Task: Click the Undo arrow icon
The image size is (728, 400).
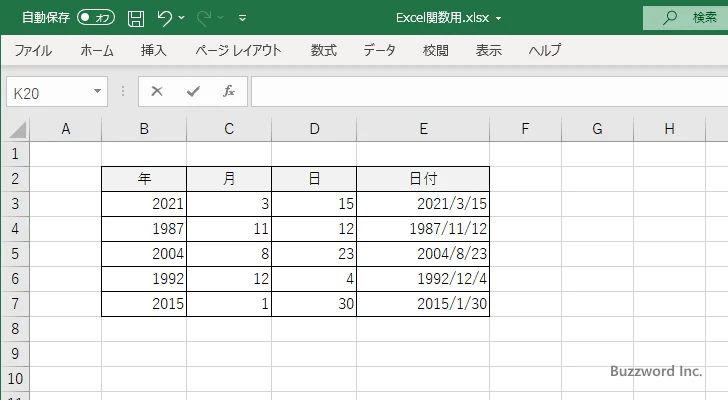Action: pyautogui.click(x=164, y=18)
